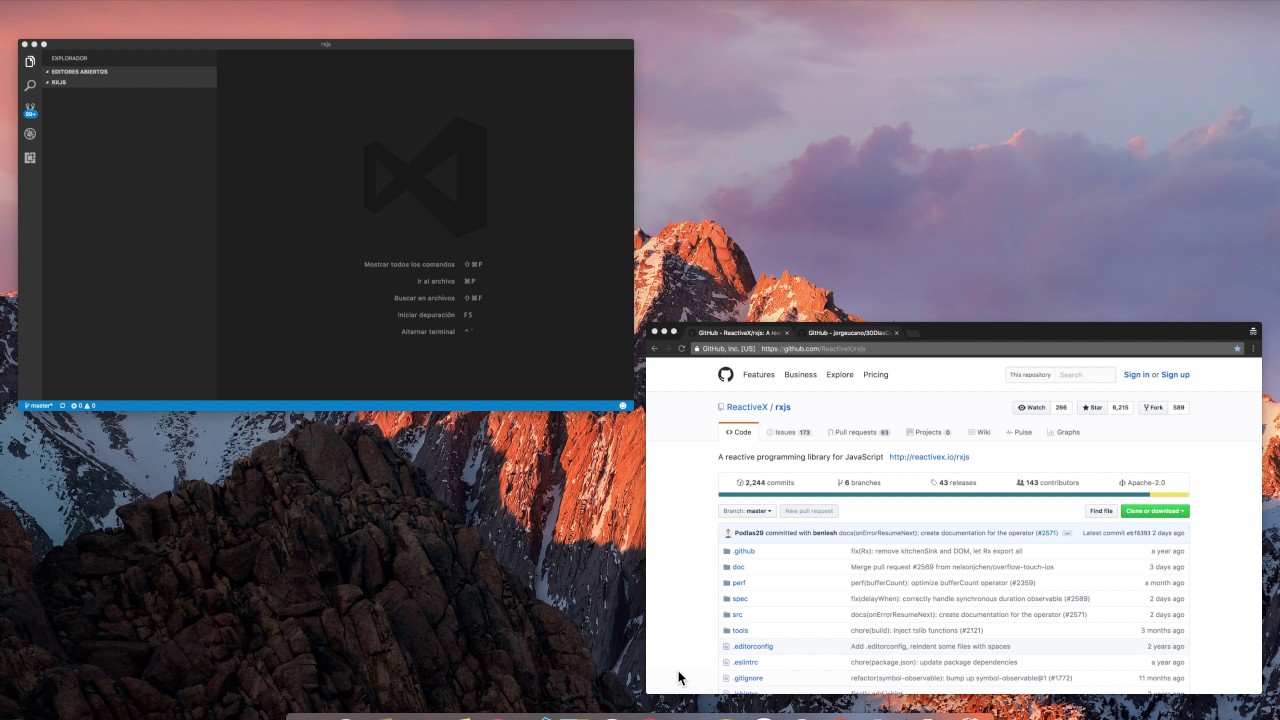Image resolution: width=1280 pixels, height=720 pixels.
Task: Click the EXPLORADOR panel title
Action: 69,58
